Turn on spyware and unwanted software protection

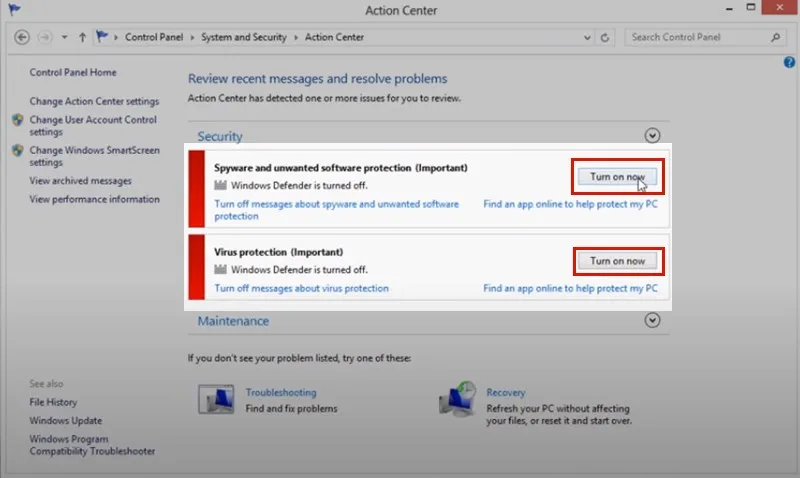point(617,177)
